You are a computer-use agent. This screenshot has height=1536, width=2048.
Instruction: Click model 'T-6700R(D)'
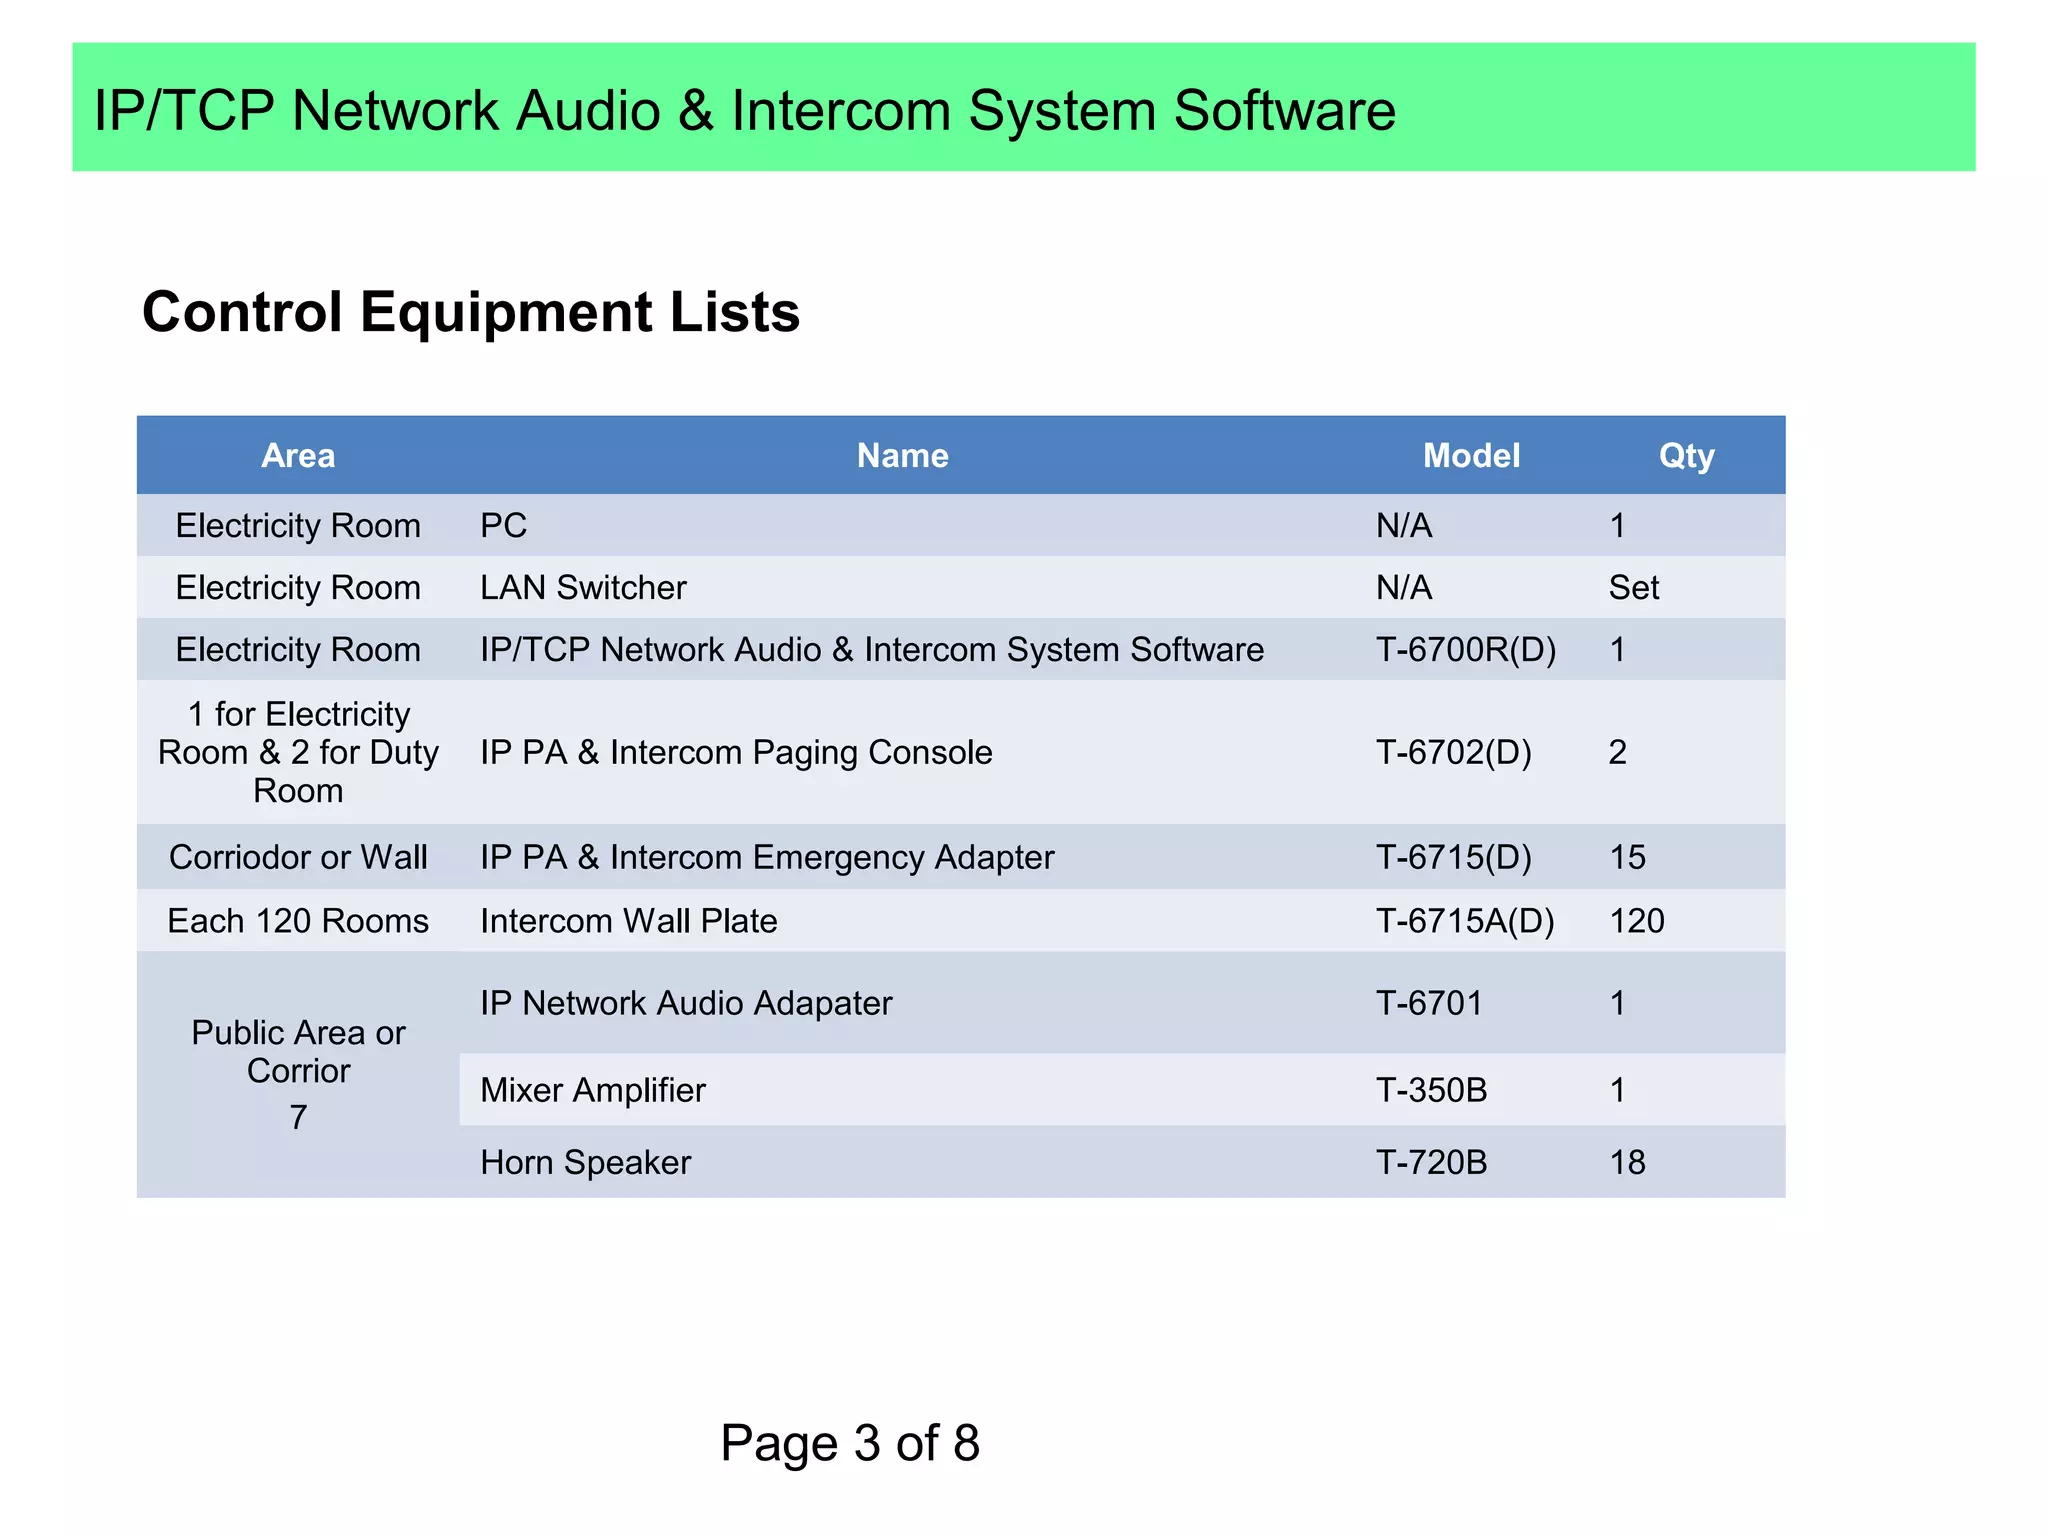point(1466,650)
